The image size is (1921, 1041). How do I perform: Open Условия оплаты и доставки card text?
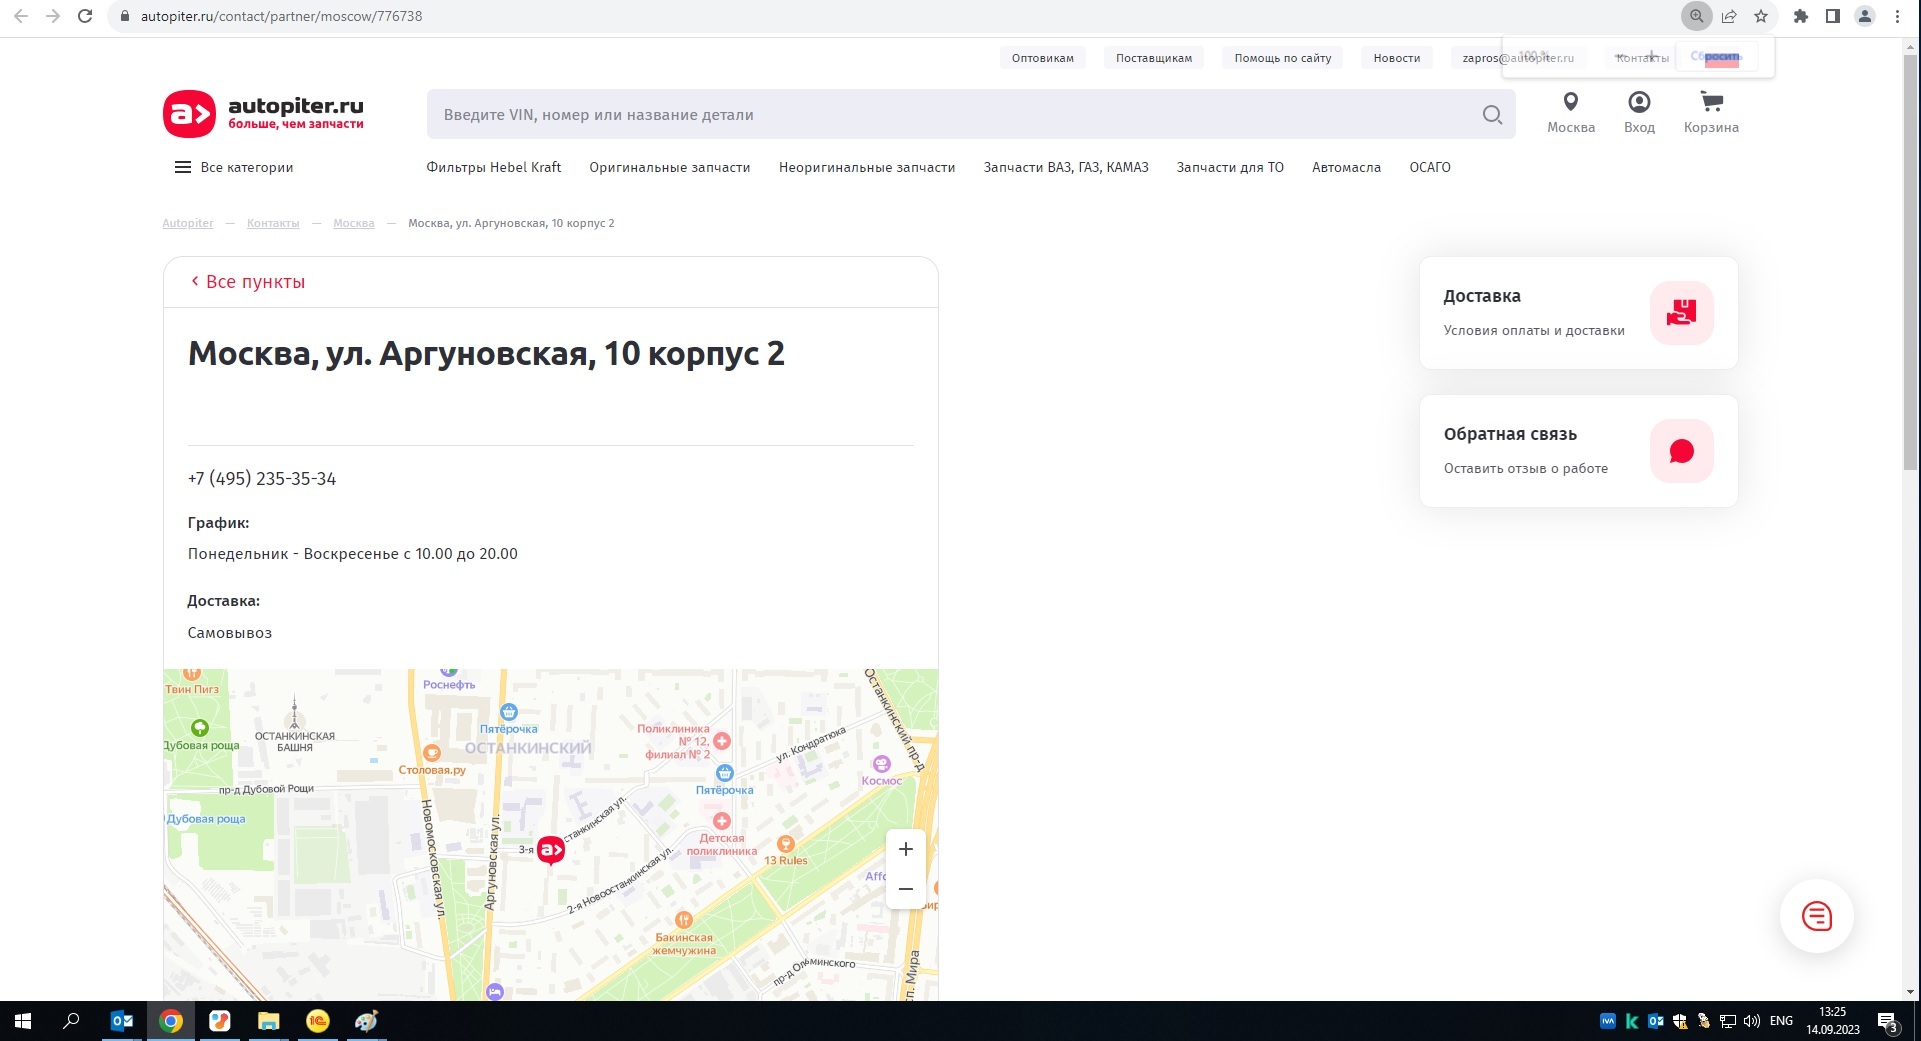click(x=1534, y=331)
